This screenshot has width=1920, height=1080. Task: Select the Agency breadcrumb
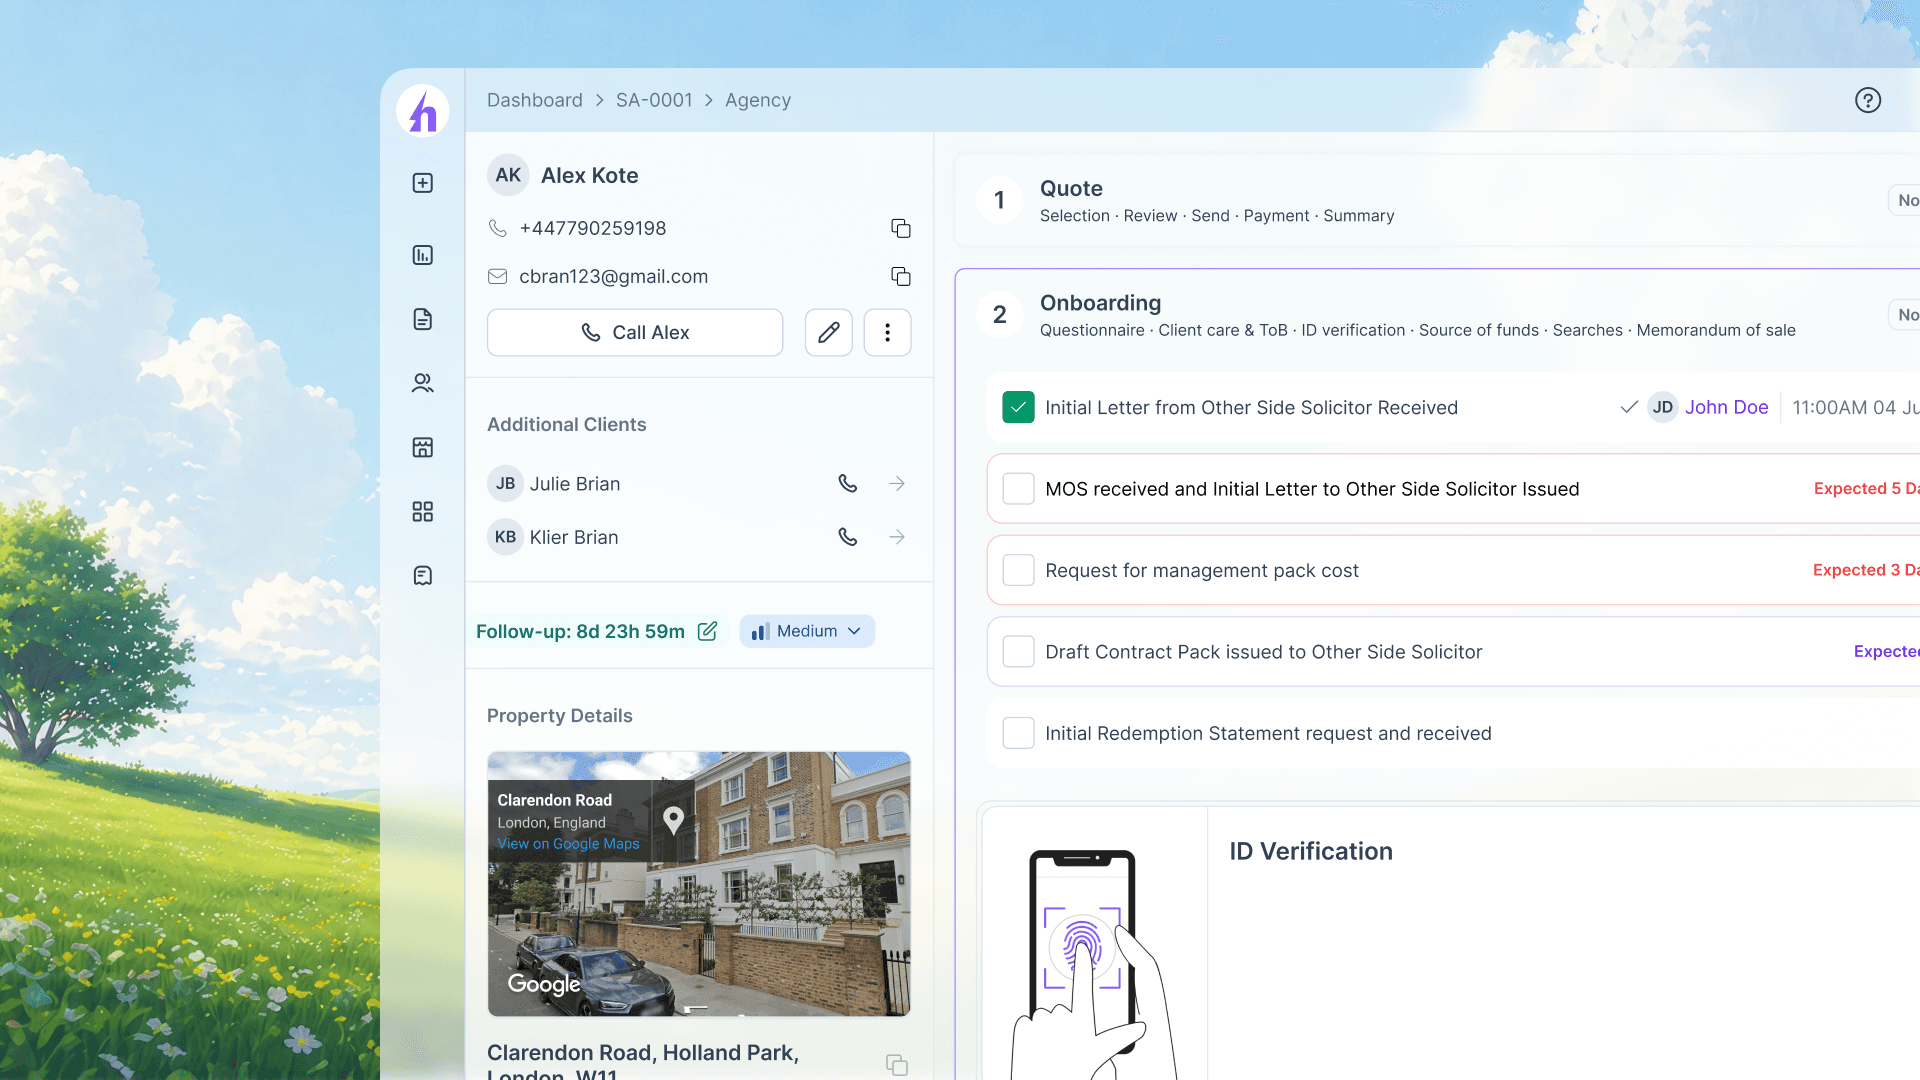tap(758, 100)
